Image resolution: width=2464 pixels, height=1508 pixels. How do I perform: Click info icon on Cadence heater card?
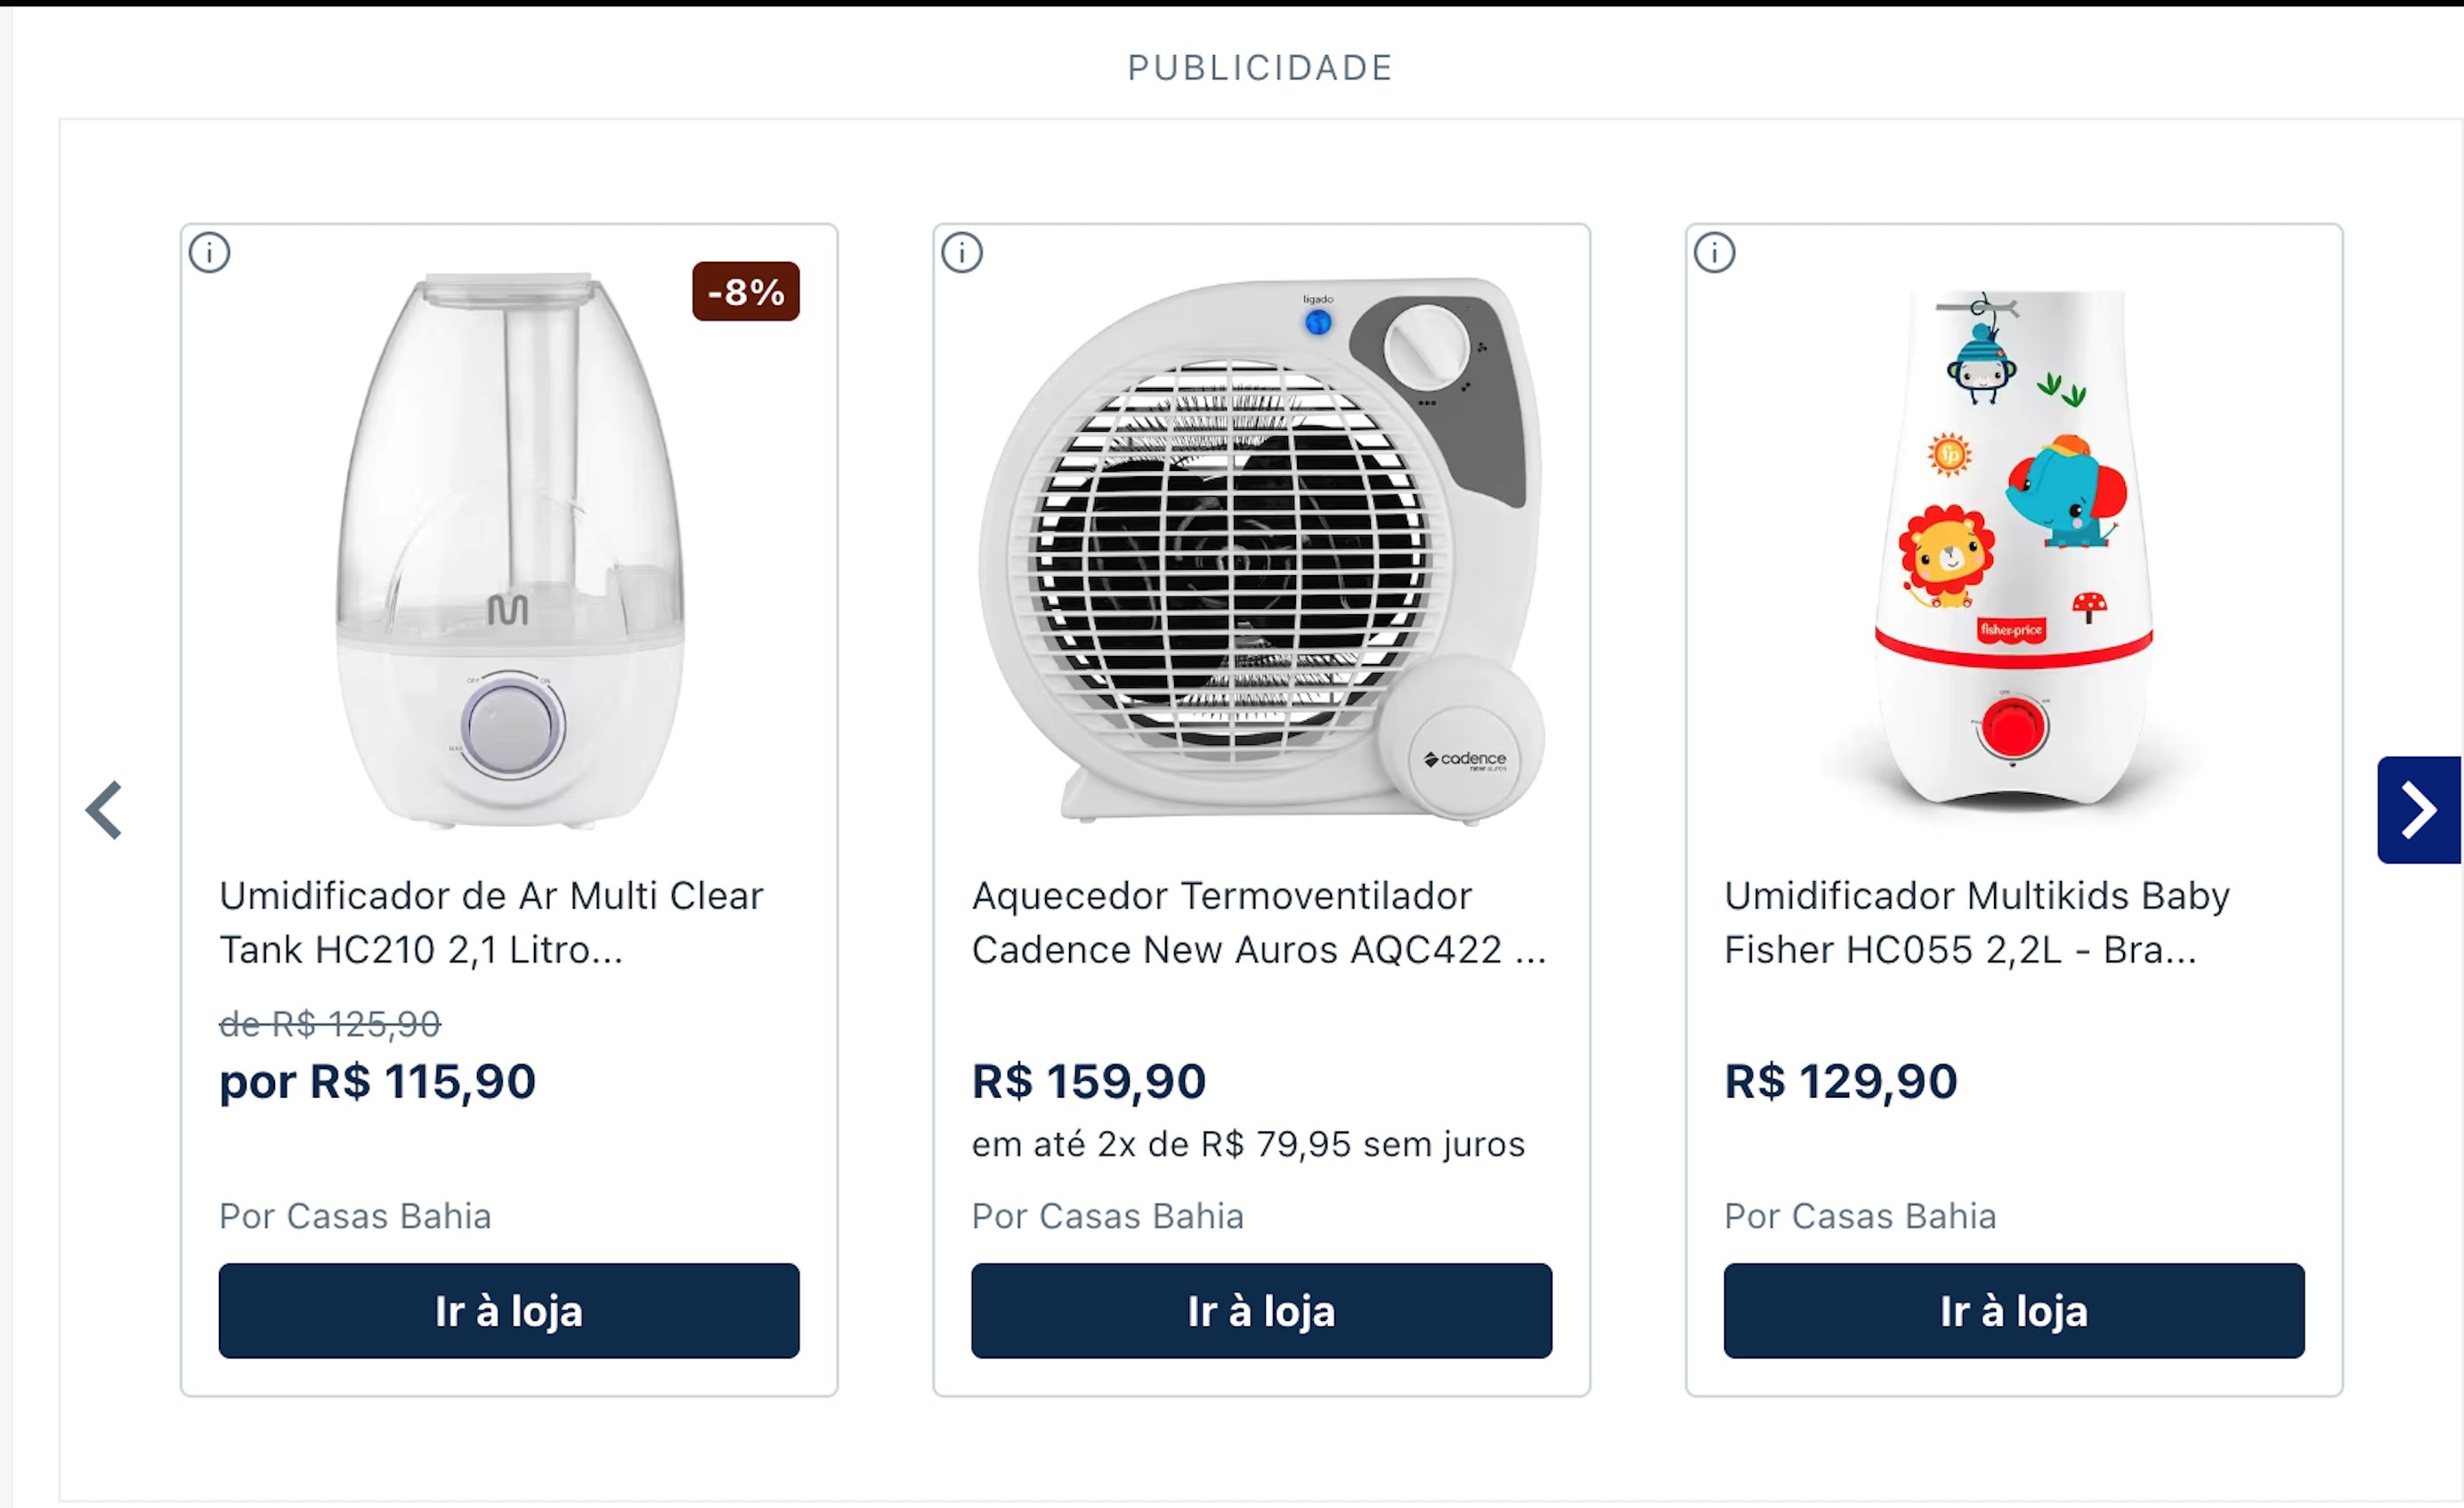(962, 252)
